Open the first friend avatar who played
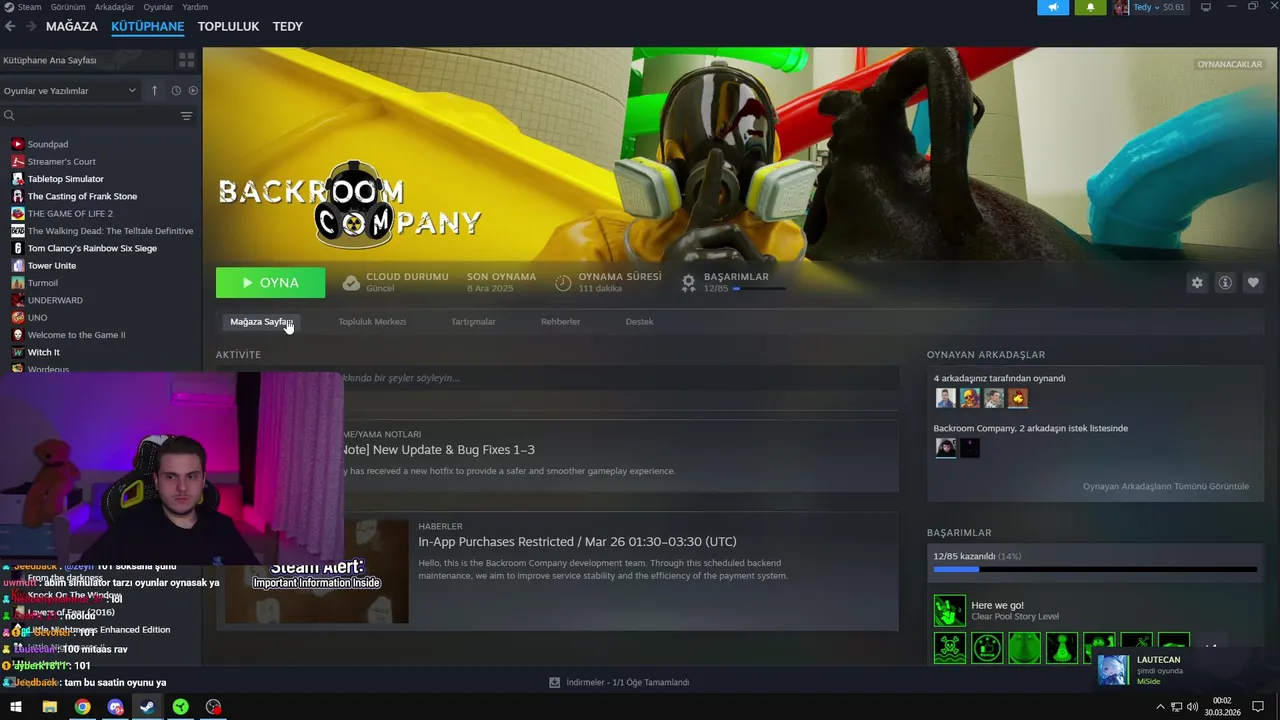 click(945, 398)
